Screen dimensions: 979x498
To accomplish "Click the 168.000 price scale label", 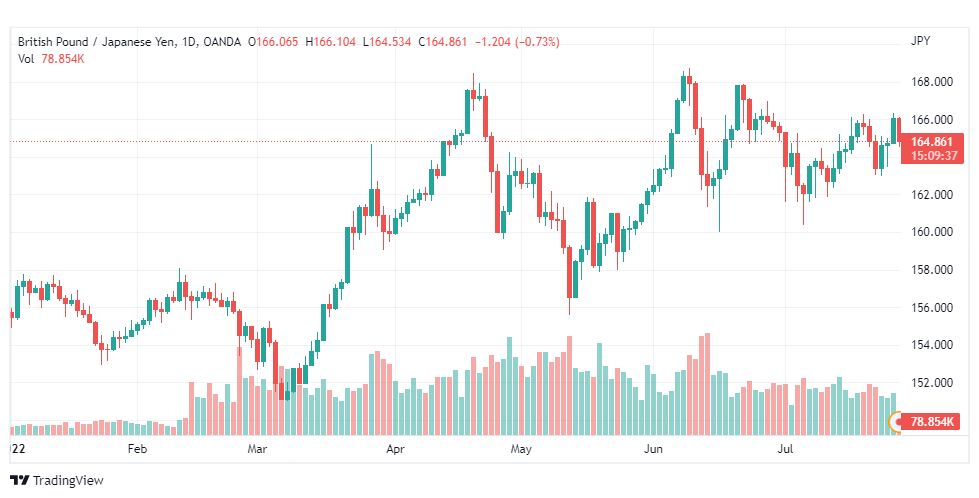I will pos(931,82).
